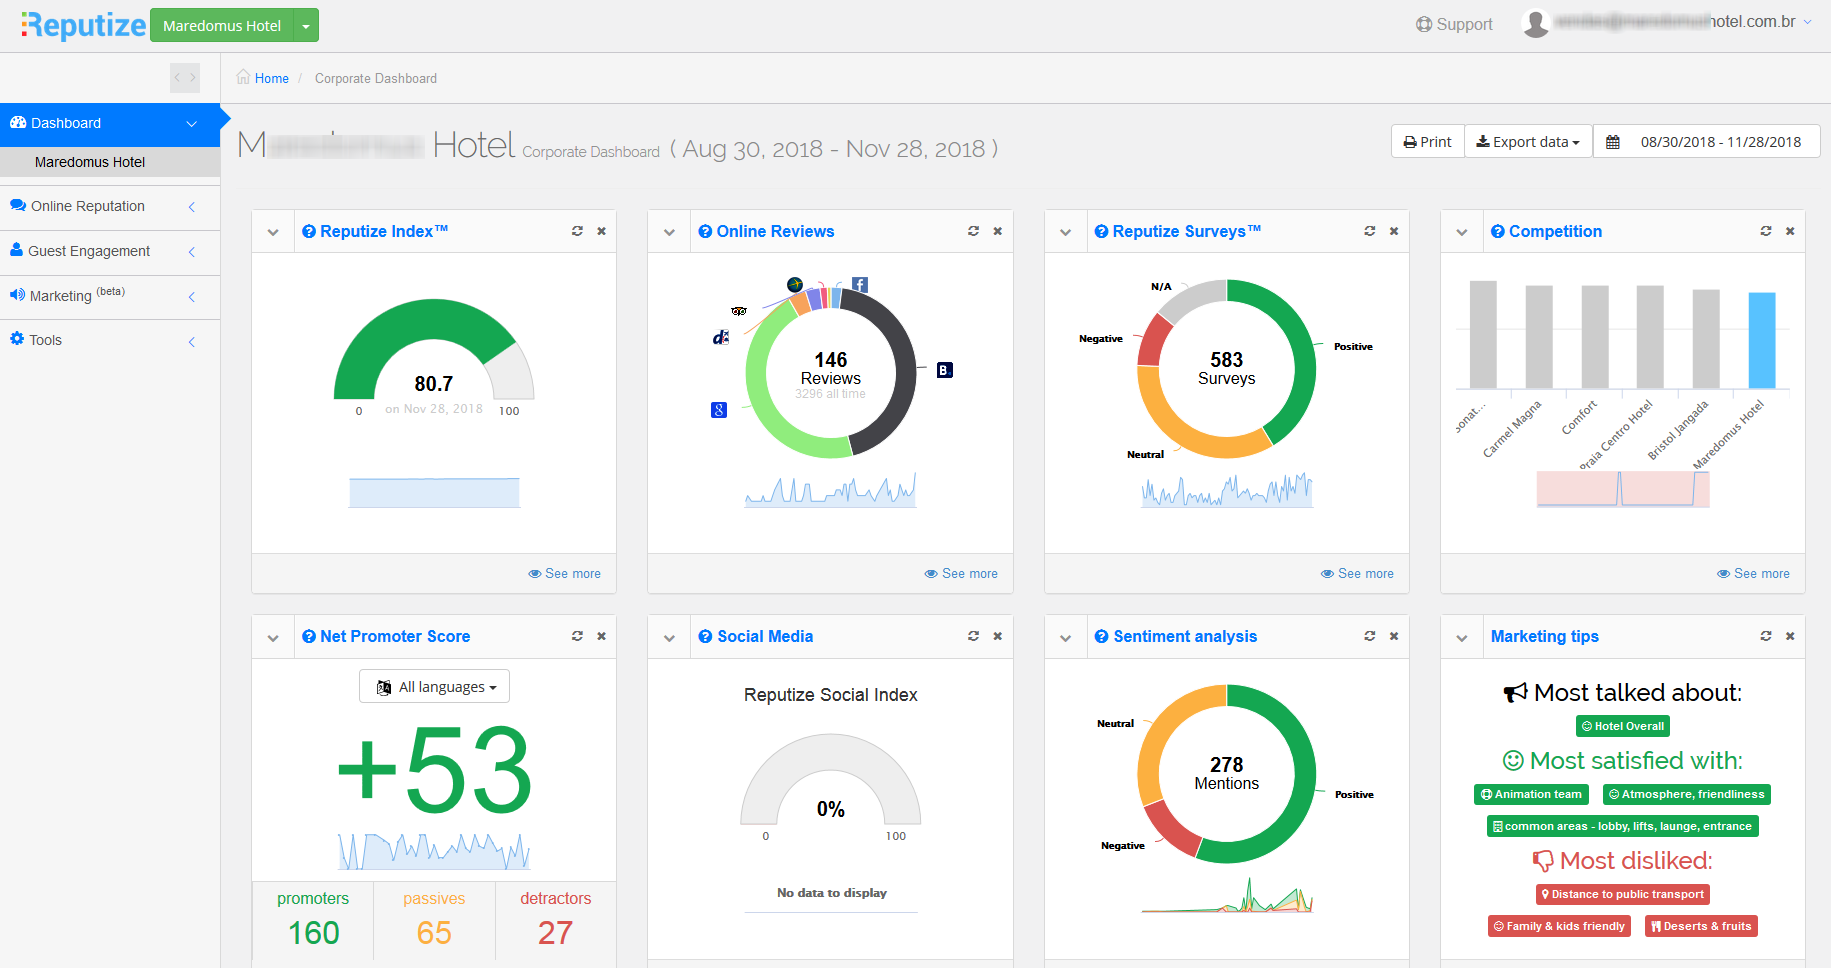Click the calendar icon in date range

point(1613,142)
